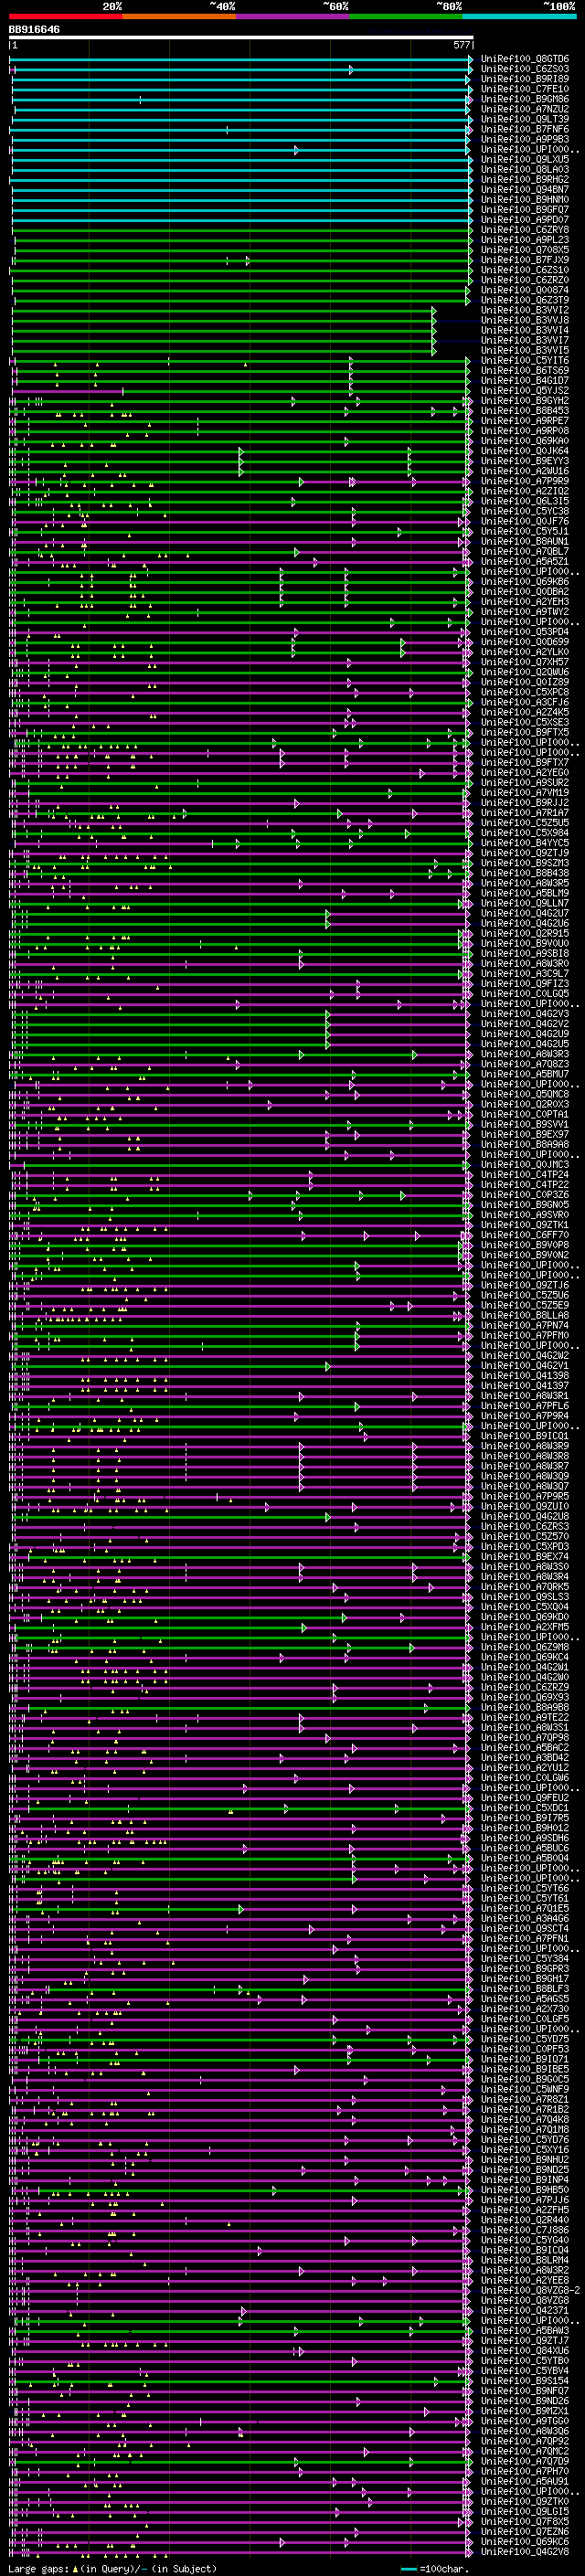Image resolution: width=585 pixels, height=2576 pixels.
Task: Select the query name BB916646
Action: coord(34,29)
